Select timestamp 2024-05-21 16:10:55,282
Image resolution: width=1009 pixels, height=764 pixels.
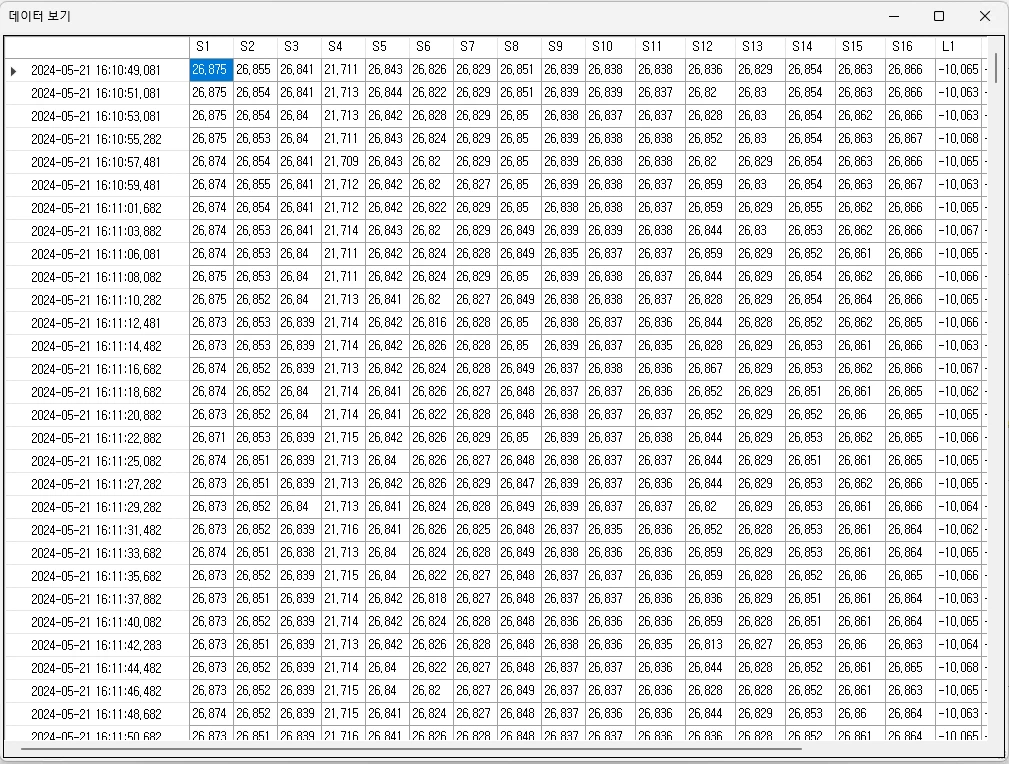coord(96,140)
